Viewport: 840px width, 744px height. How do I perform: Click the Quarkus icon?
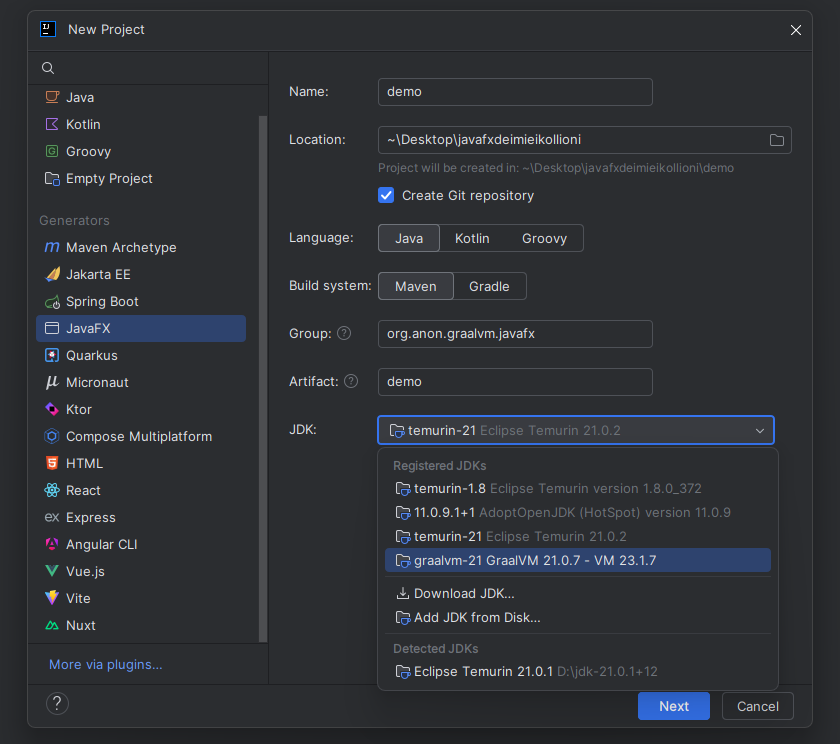(x=52, y=355)
